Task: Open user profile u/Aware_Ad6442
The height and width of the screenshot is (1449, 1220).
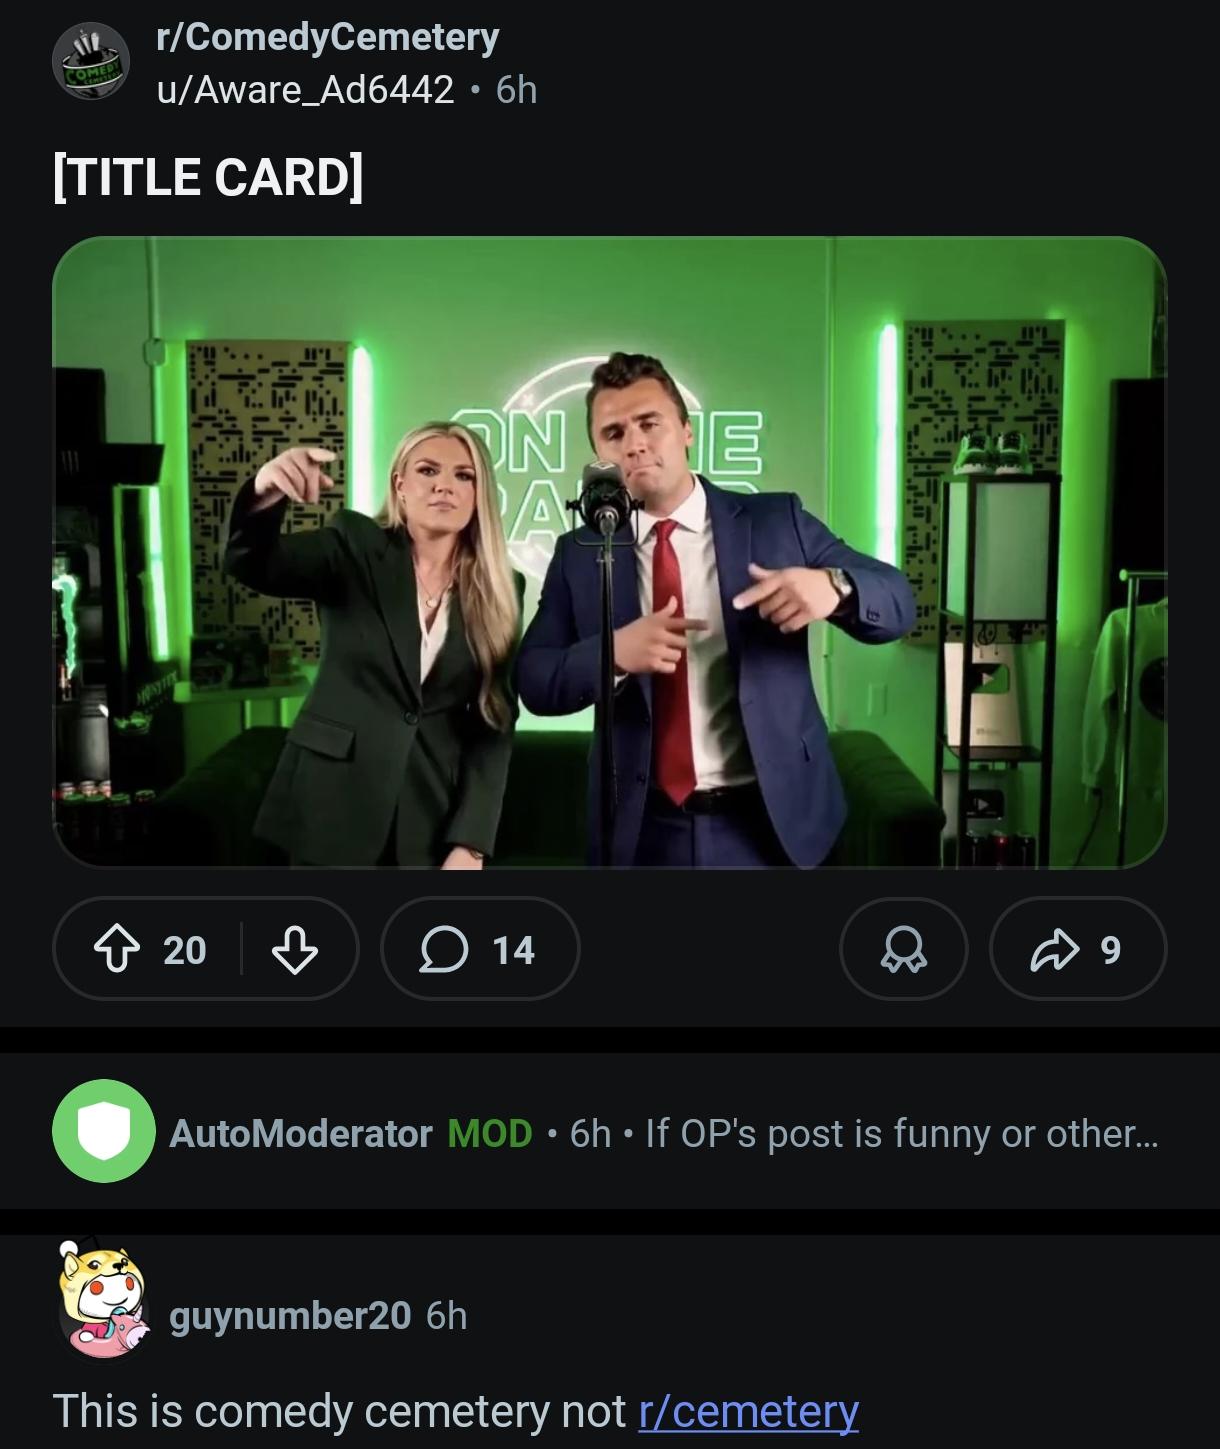Action: click(305, 90)
